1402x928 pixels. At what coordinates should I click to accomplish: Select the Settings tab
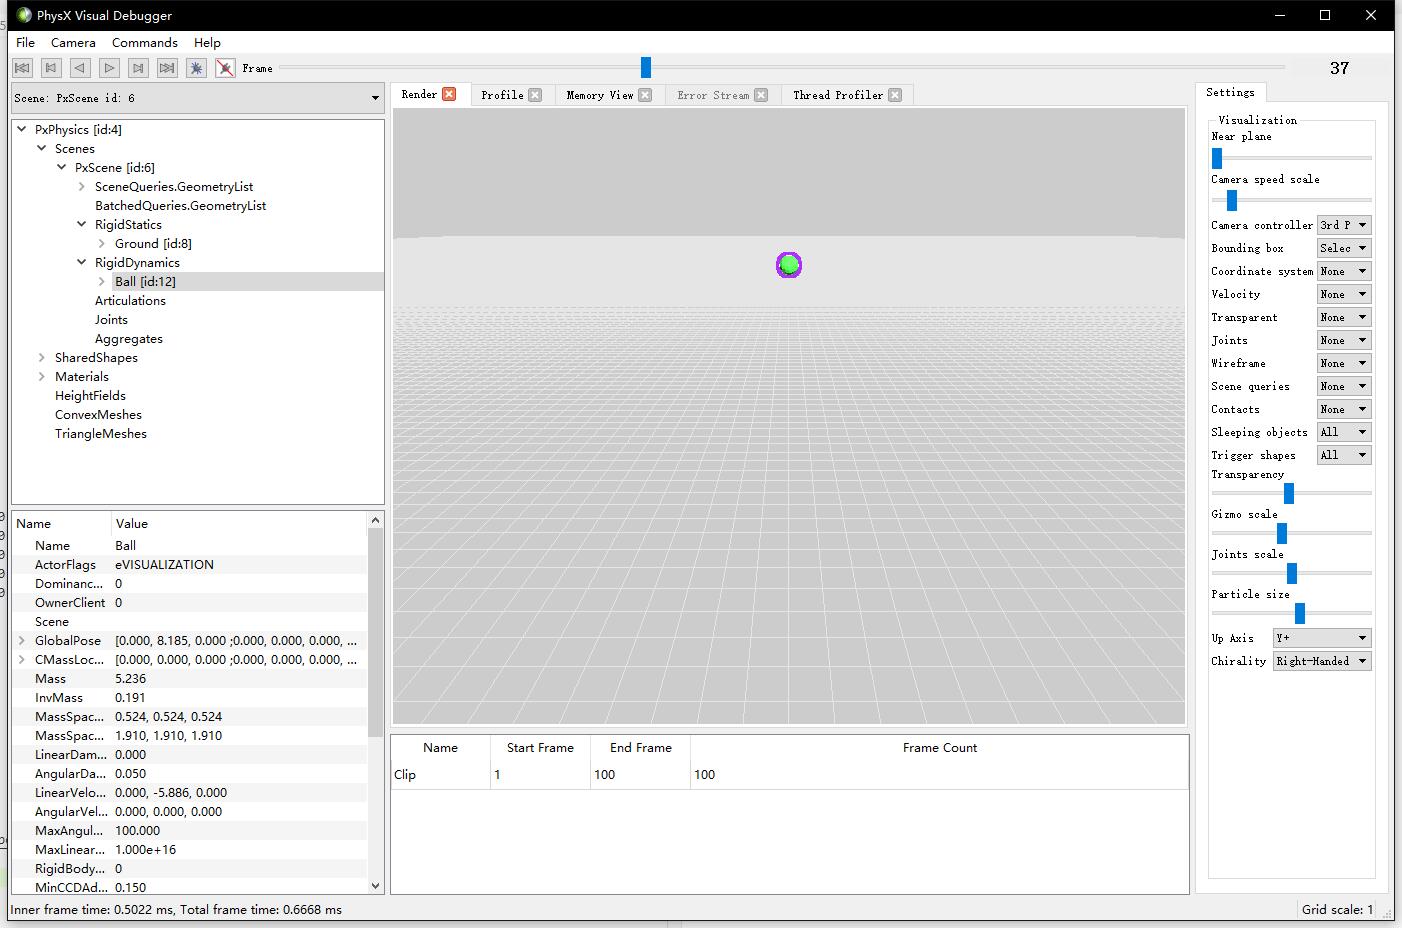tap(1230, 92)
